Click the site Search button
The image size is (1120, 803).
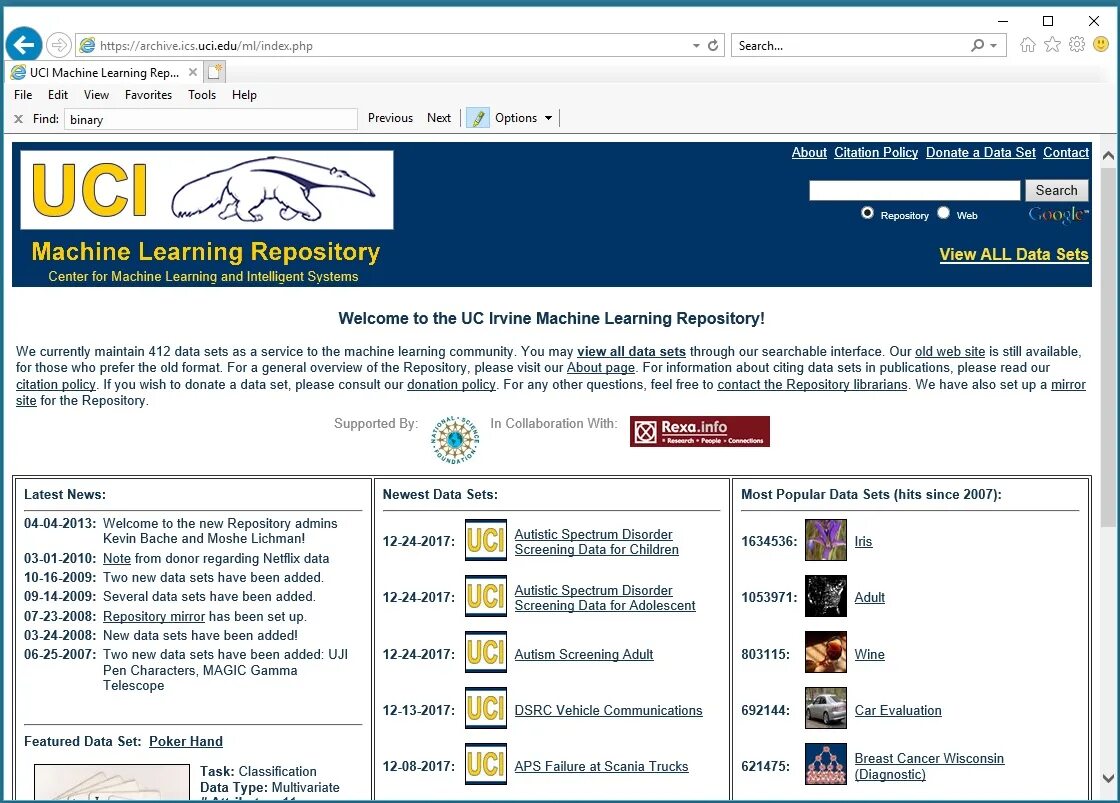[1056, 190]
